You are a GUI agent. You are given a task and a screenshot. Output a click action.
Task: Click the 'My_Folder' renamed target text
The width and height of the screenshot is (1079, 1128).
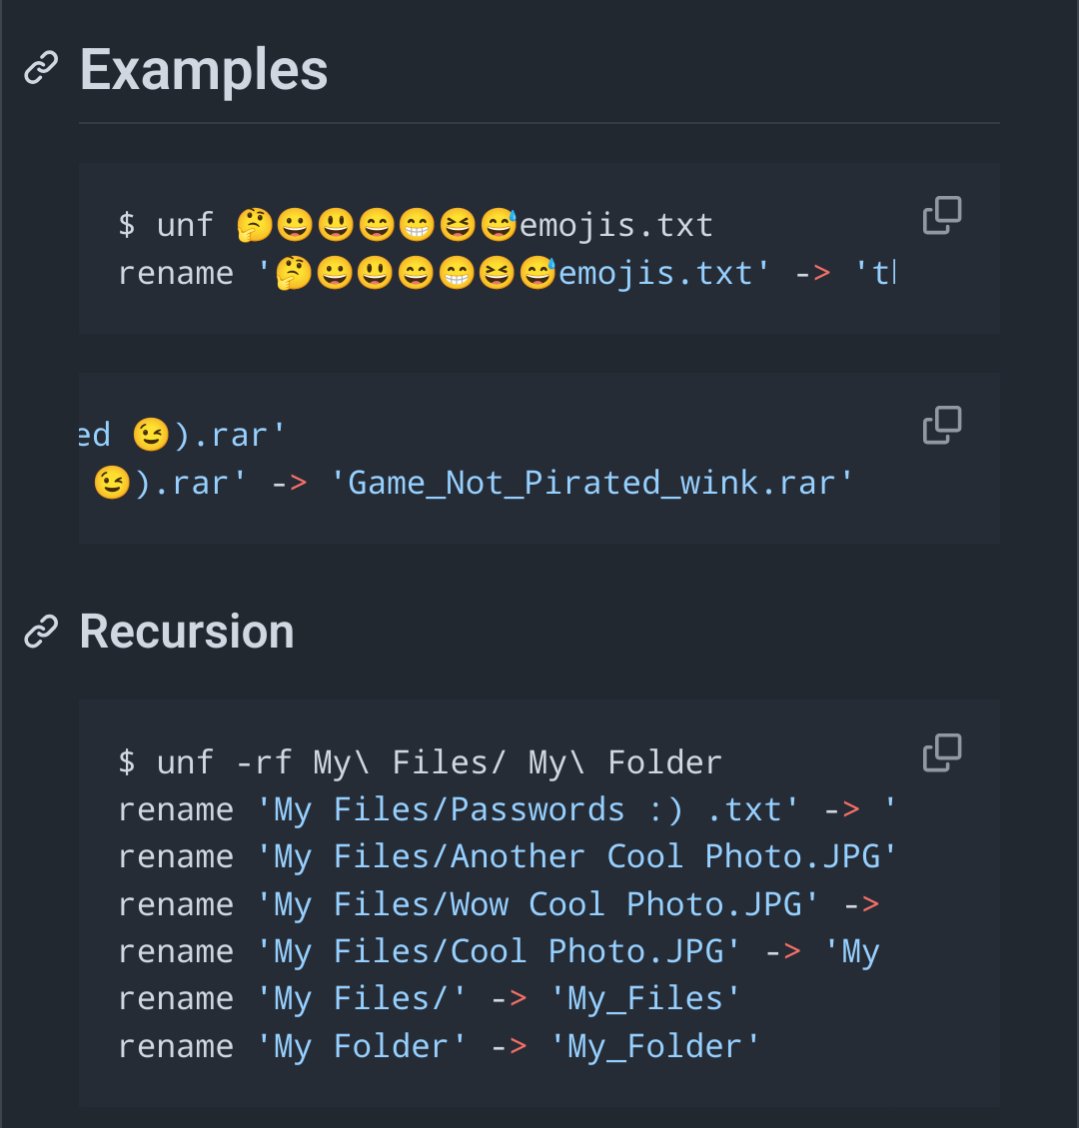[655, 1047]
